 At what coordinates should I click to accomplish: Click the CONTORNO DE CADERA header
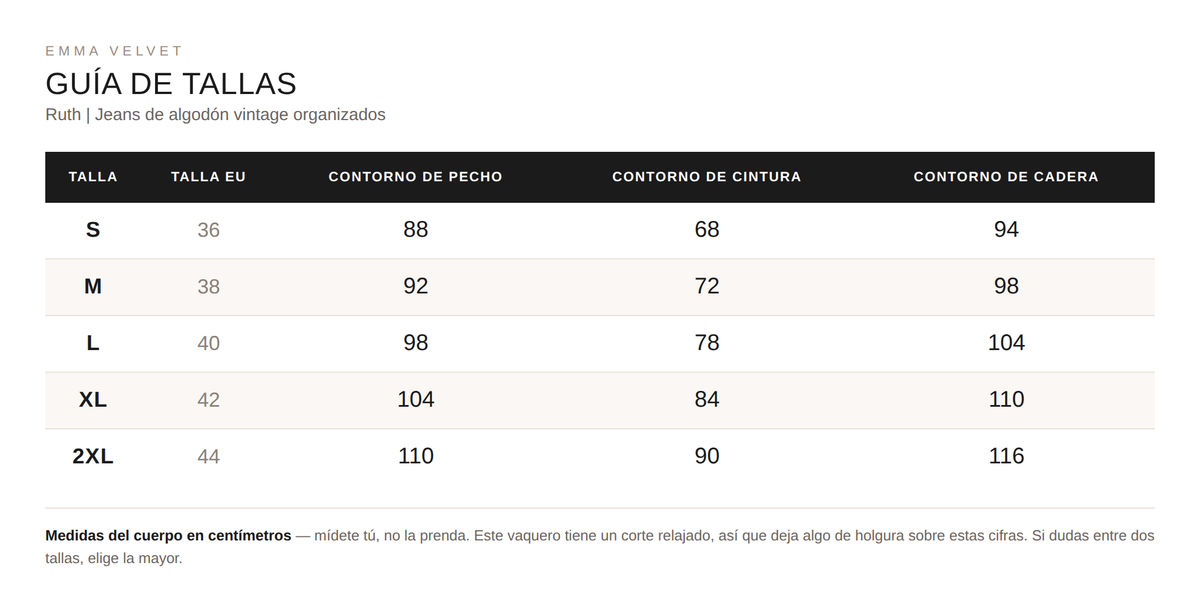click(x=1006, y=177)
